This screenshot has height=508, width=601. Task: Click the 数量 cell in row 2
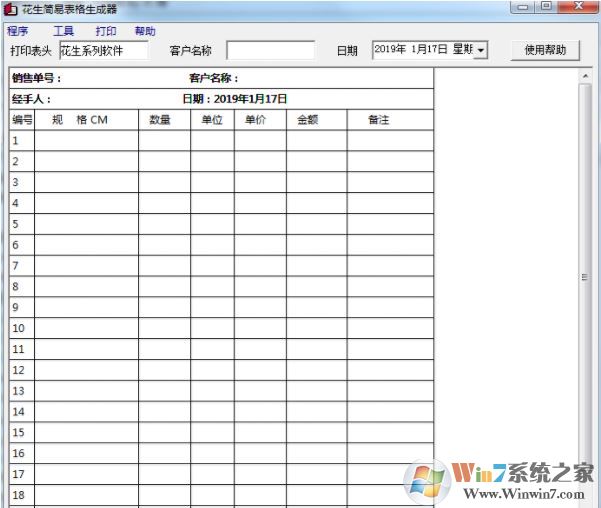pos(164,161)
